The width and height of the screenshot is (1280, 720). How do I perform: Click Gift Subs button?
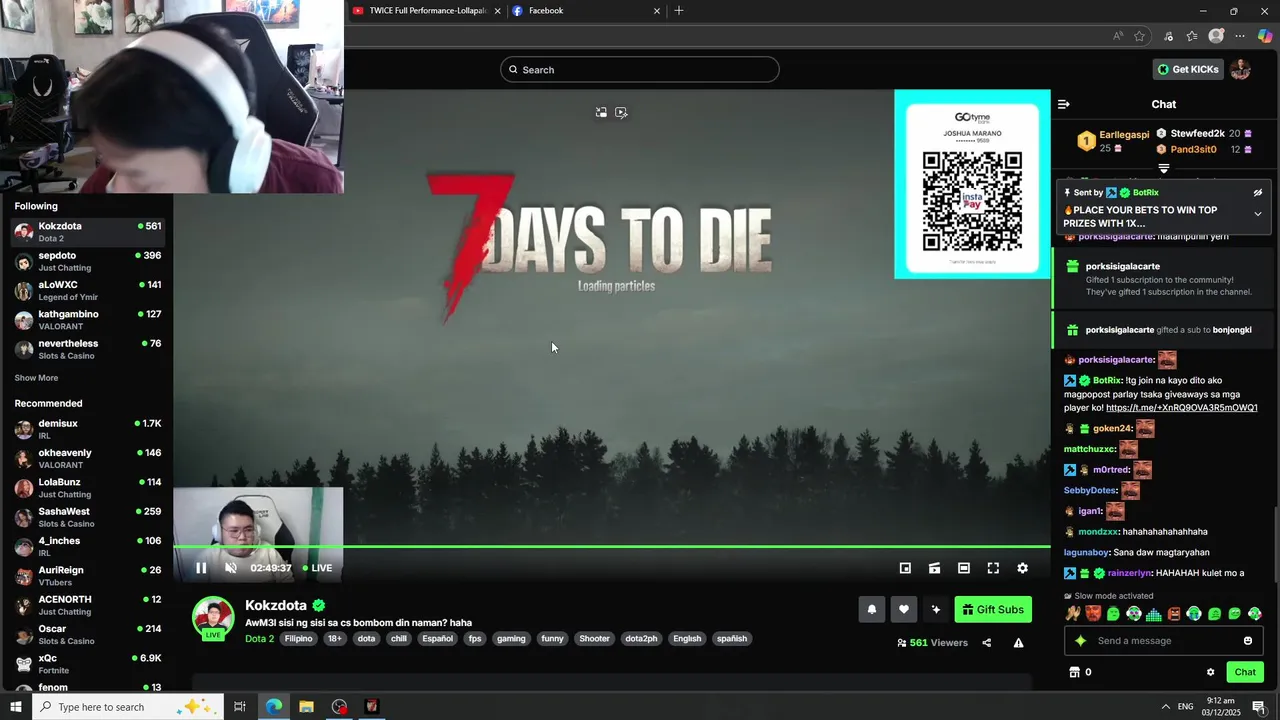click(993, 609)
